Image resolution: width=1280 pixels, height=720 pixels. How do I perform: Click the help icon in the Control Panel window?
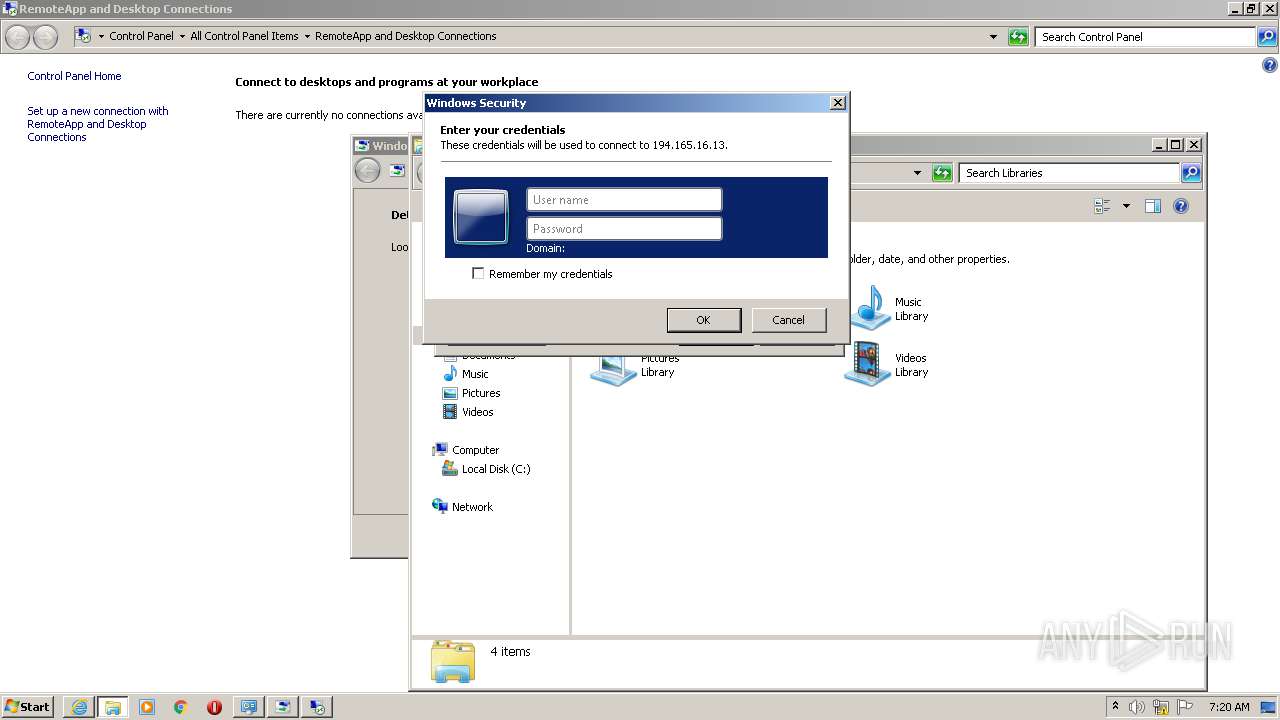(x=1270, y=65)
